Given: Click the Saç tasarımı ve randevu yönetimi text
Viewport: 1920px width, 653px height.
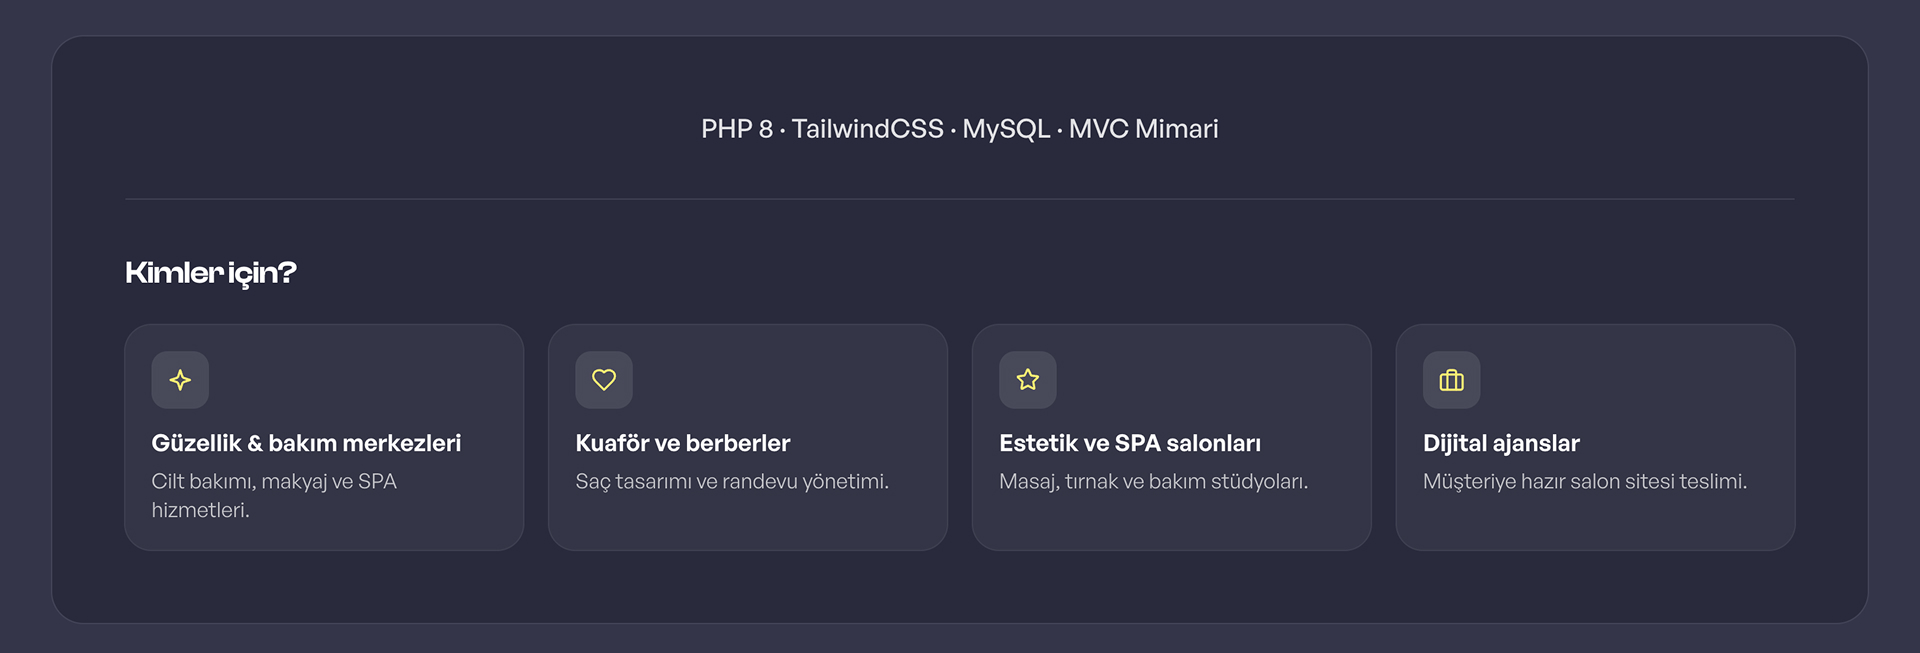Looking at the screenshot, I should [732, 481].
